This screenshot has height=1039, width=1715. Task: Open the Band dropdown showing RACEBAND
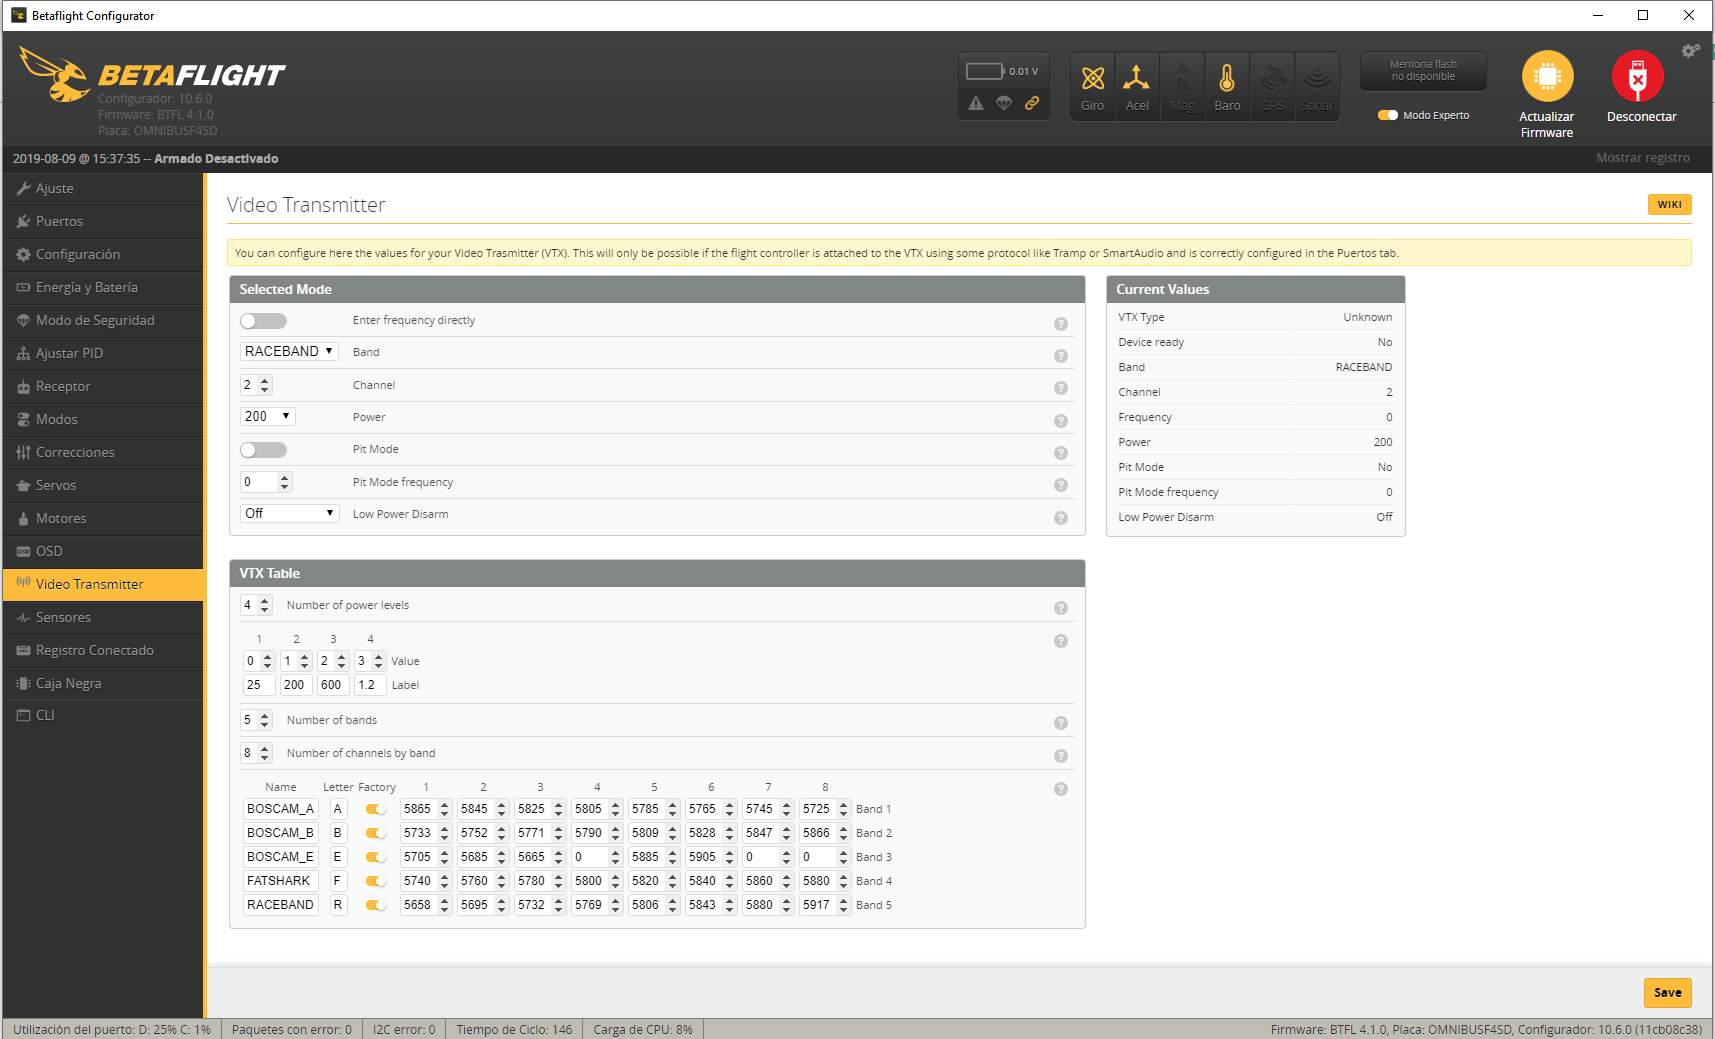pyautogui.click(x=290, y=352)
